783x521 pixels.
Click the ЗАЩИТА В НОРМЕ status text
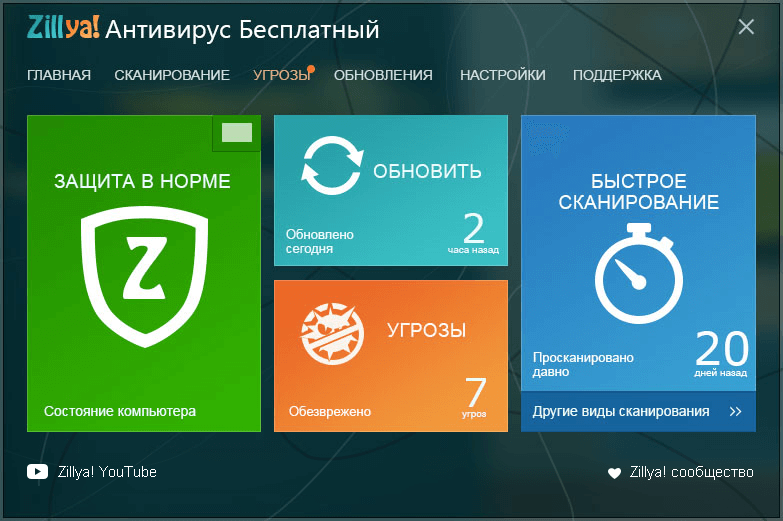pyautogui.click(x=142, y=181)
